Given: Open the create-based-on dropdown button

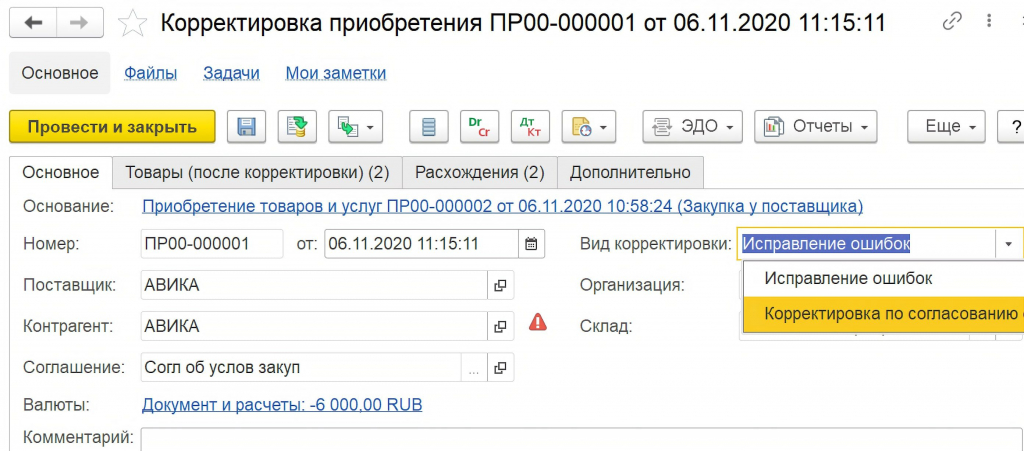Looking at the screenshot, I should tap(355, 127).
